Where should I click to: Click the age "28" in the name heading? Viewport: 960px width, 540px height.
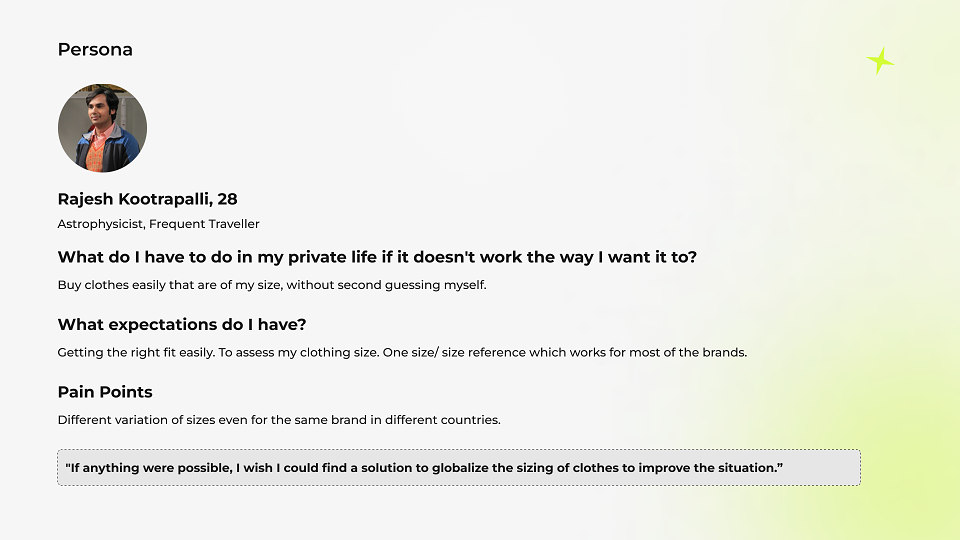pyautogui.click(x=227, y=199)
